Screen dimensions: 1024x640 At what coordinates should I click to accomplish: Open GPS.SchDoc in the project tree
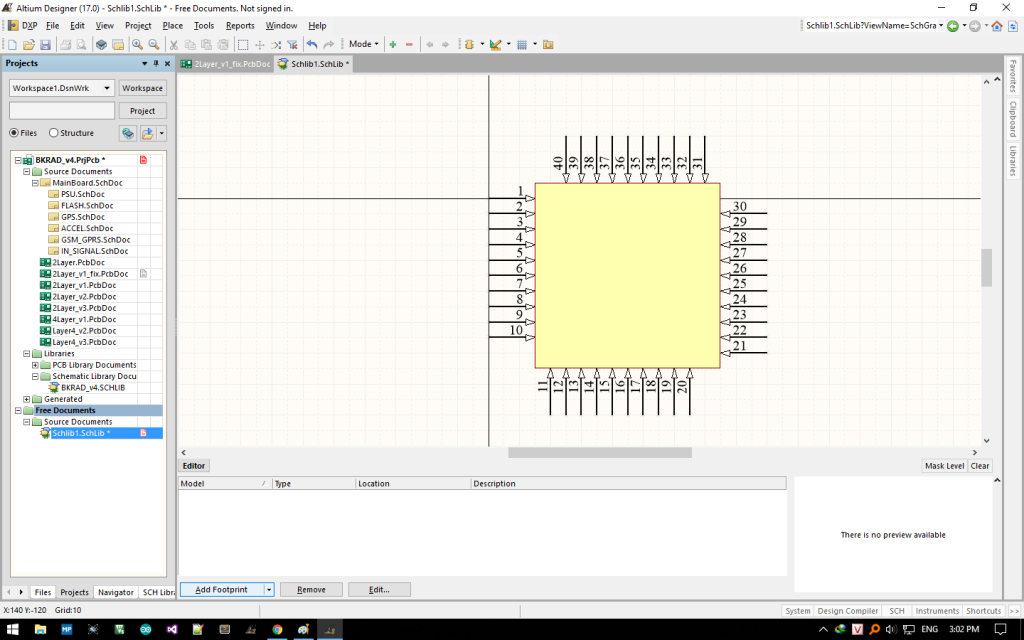click(82, 217)
